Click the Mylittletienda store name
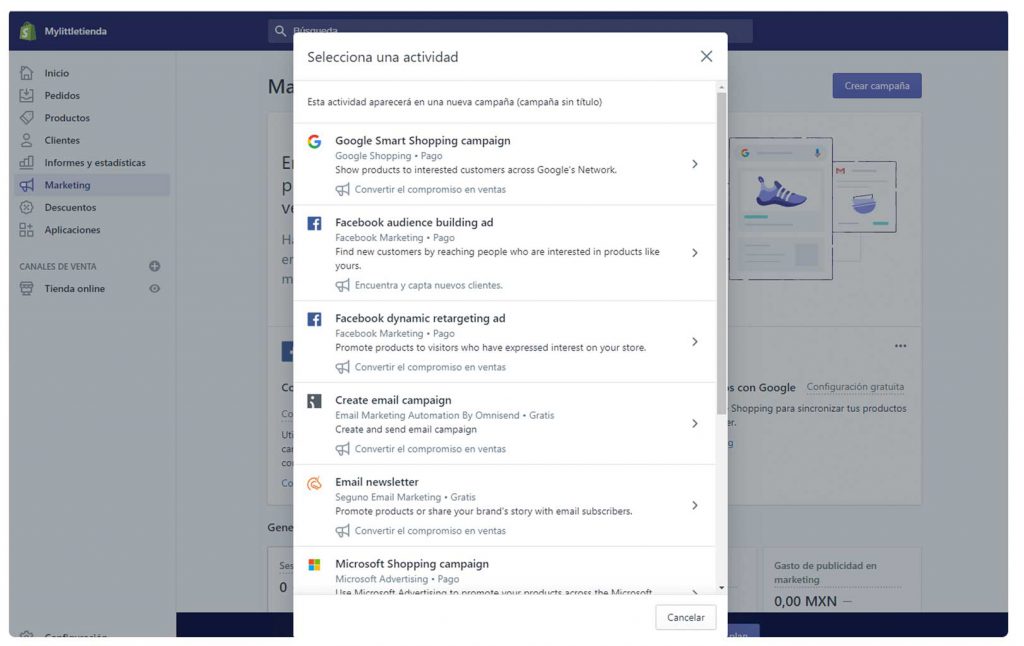This screenshot has width=1024, height=646. pyautogui.click(x=75, y=31)
